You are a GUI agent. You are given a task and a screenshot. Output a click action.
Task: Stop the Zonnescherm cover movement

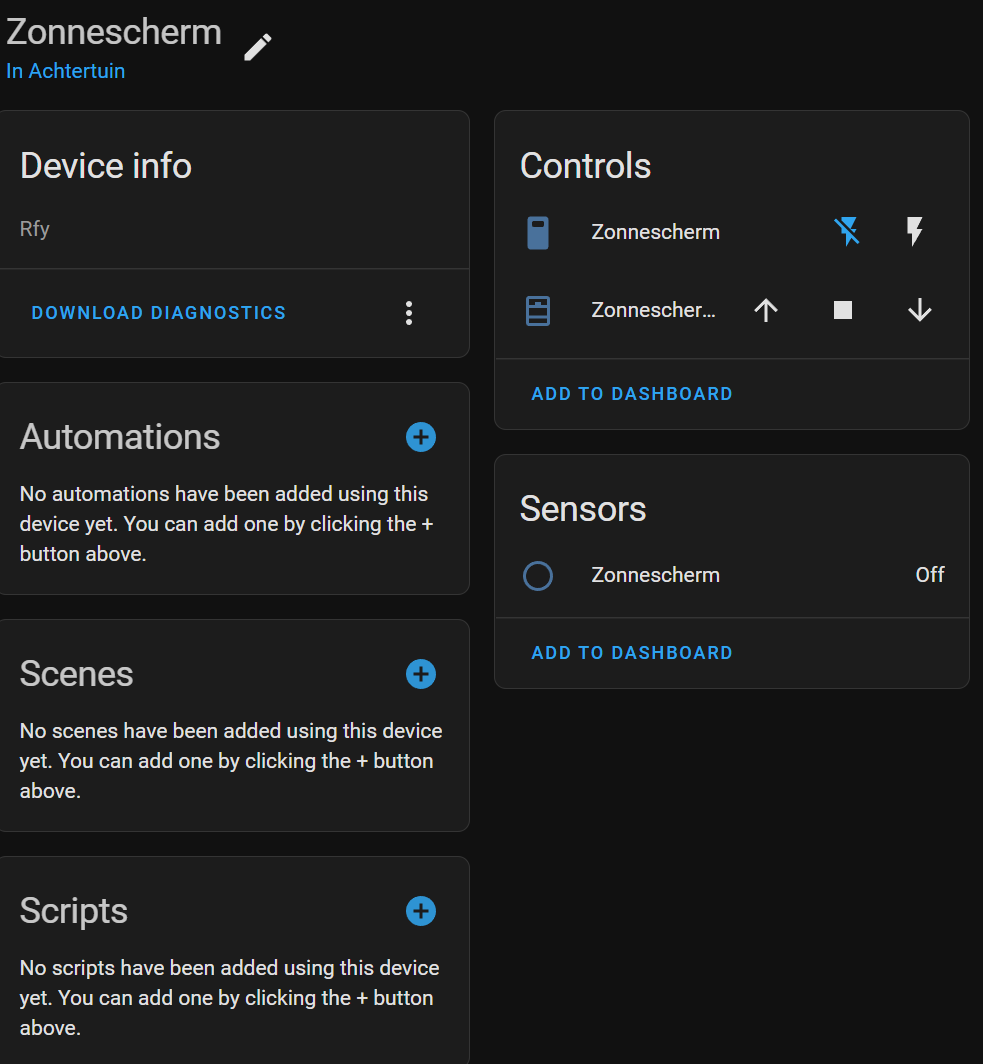(843, 310)
